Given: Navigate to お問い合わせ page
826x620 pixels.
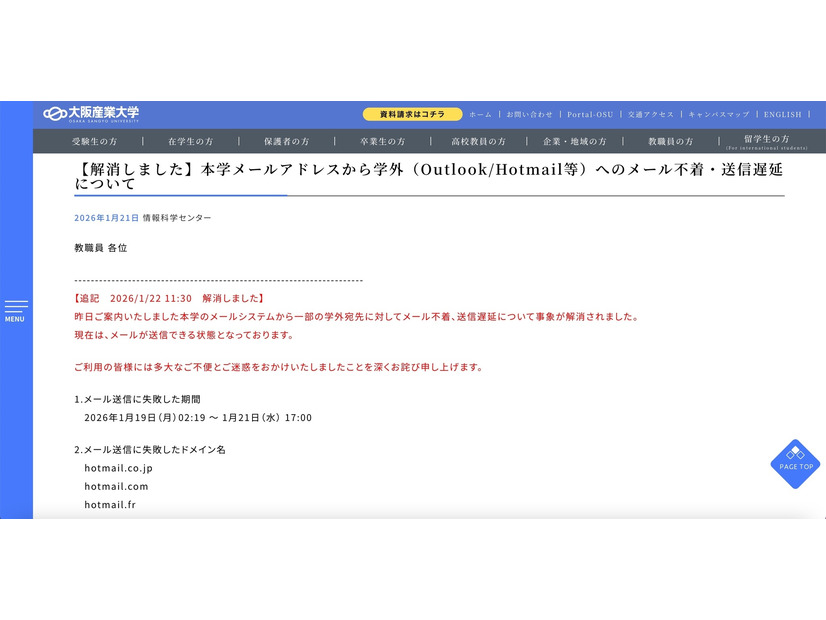Looking at the screenshot, I should pos(528,114).
